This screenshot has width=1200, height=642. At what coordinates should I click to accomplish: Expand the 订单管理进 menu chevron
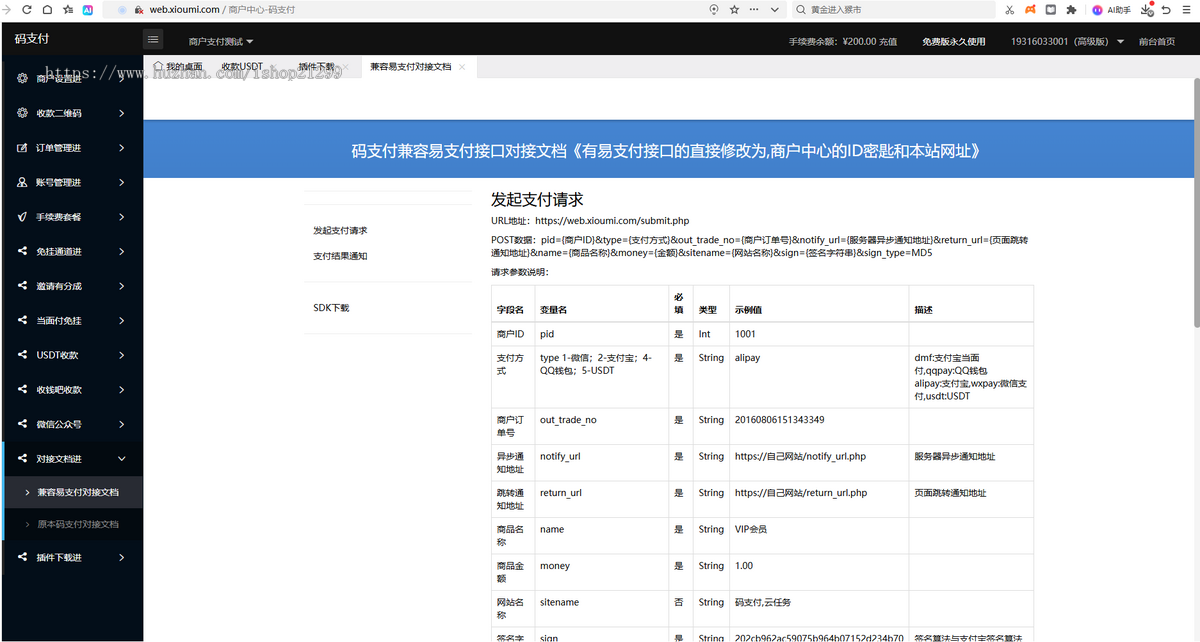coord(122,148)
